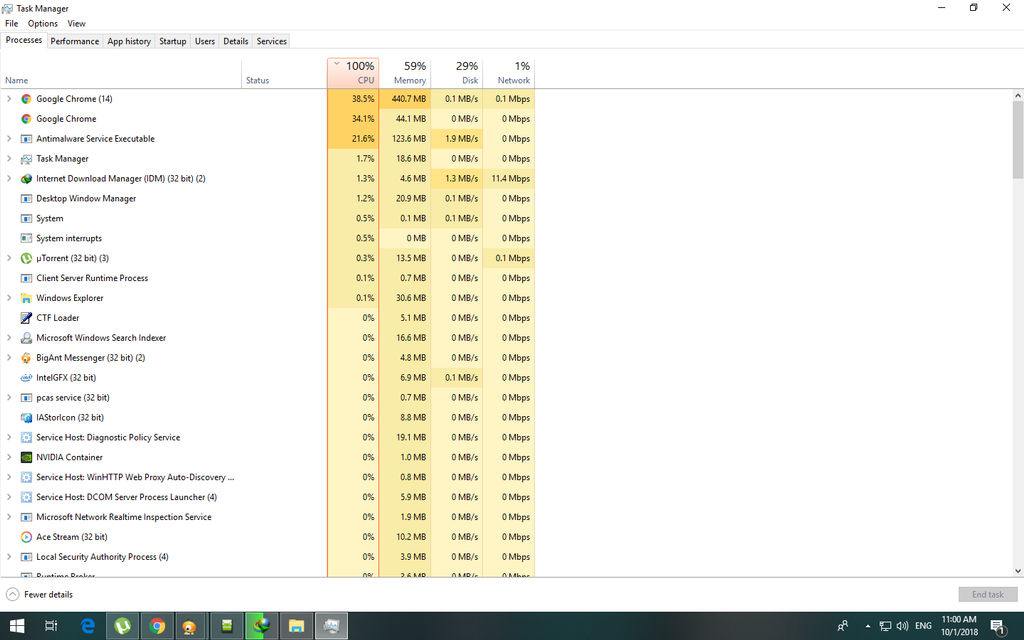This screenshot has width=1024, height=640.
Task: Switch to the Users tab
Action: tap(204, 41)
